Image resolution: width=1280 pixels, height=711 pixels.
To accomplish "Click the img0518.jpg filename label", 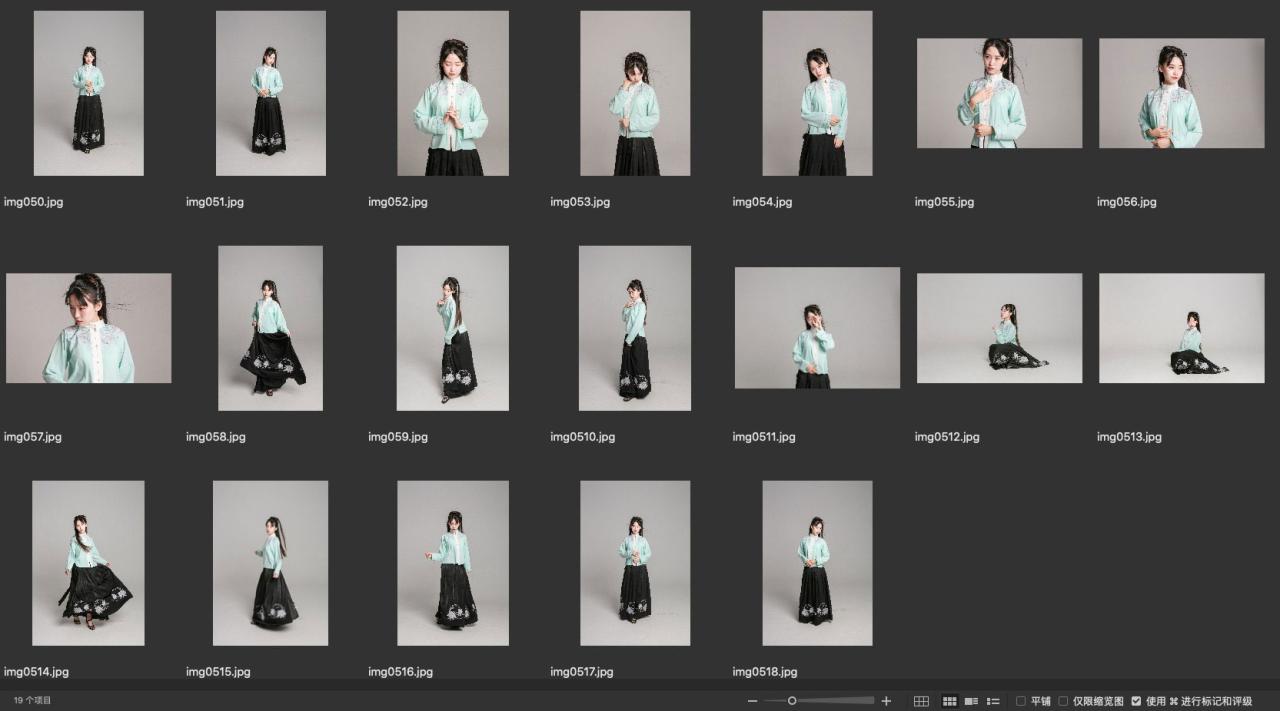I will point(765,672).
